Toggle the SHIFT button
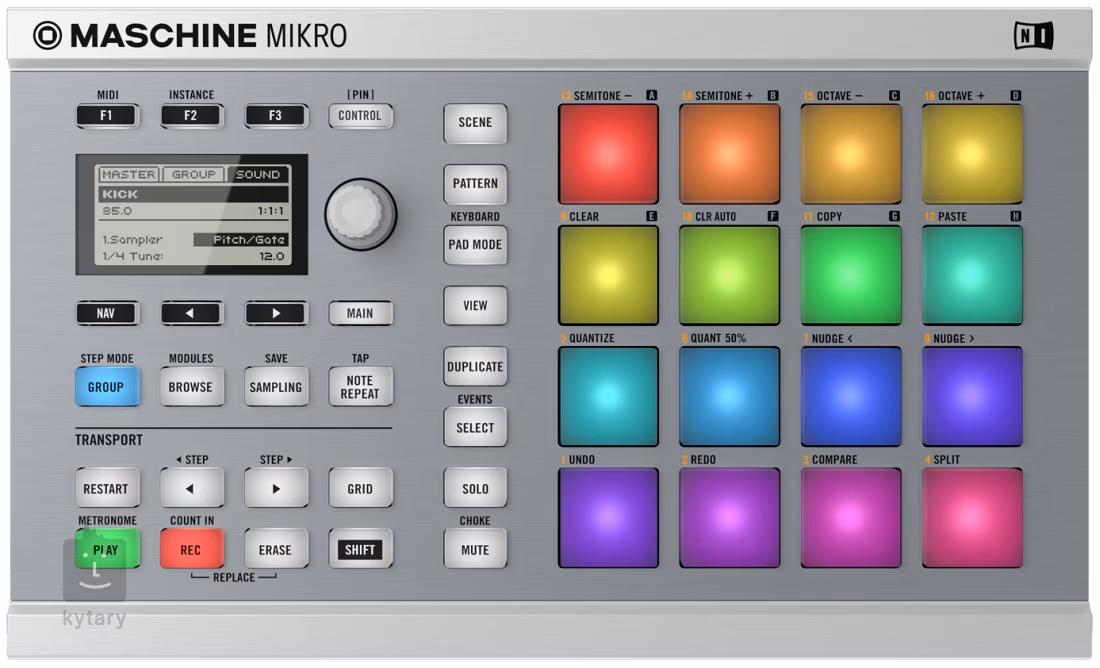The image size is (1100, 668). [360, 550]
